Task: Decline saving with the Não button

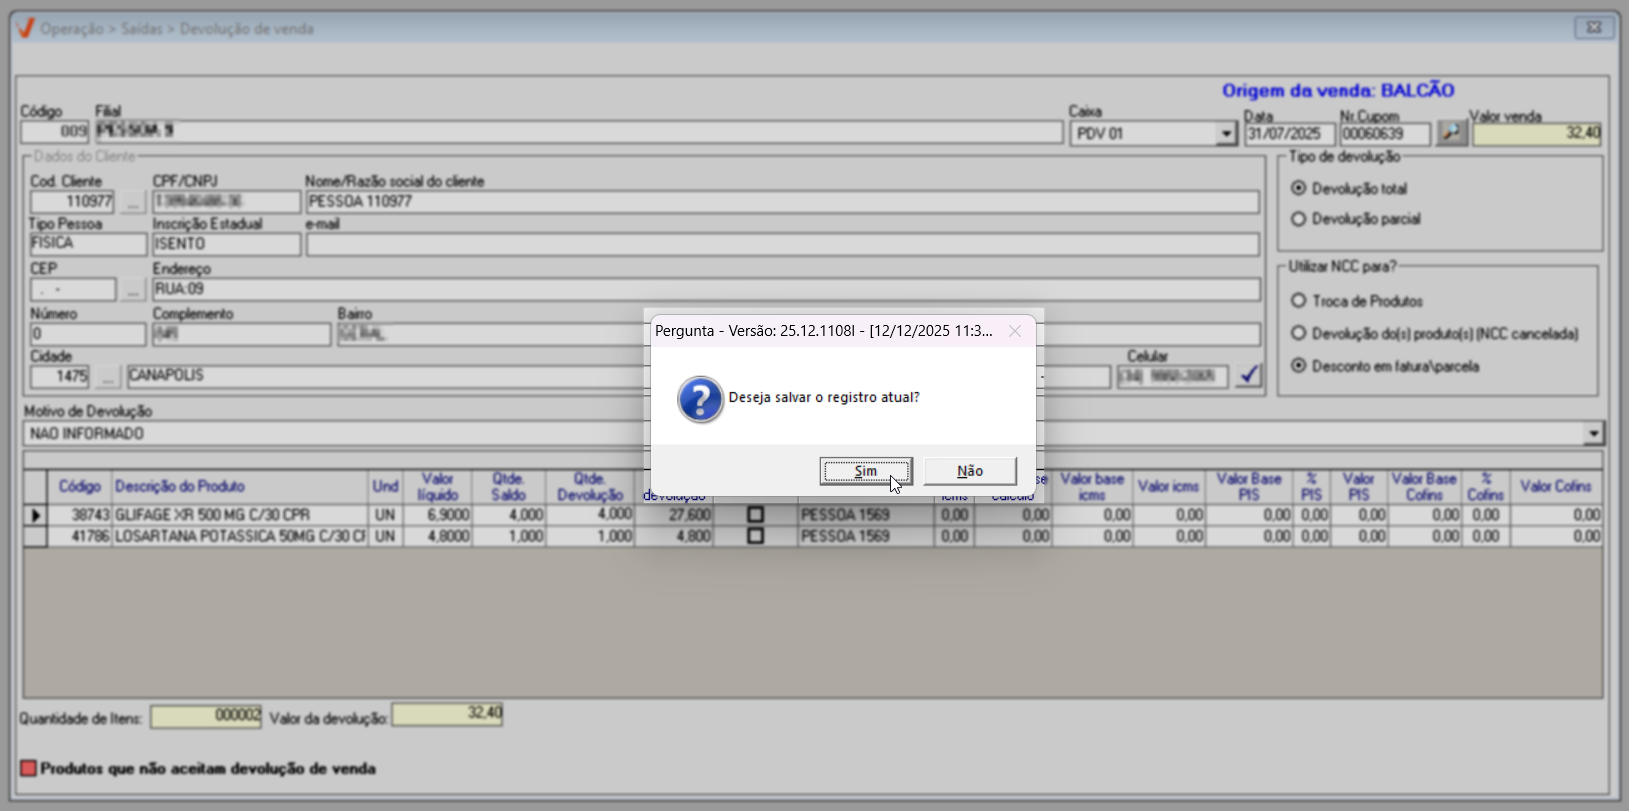Action: click(970, 471)
